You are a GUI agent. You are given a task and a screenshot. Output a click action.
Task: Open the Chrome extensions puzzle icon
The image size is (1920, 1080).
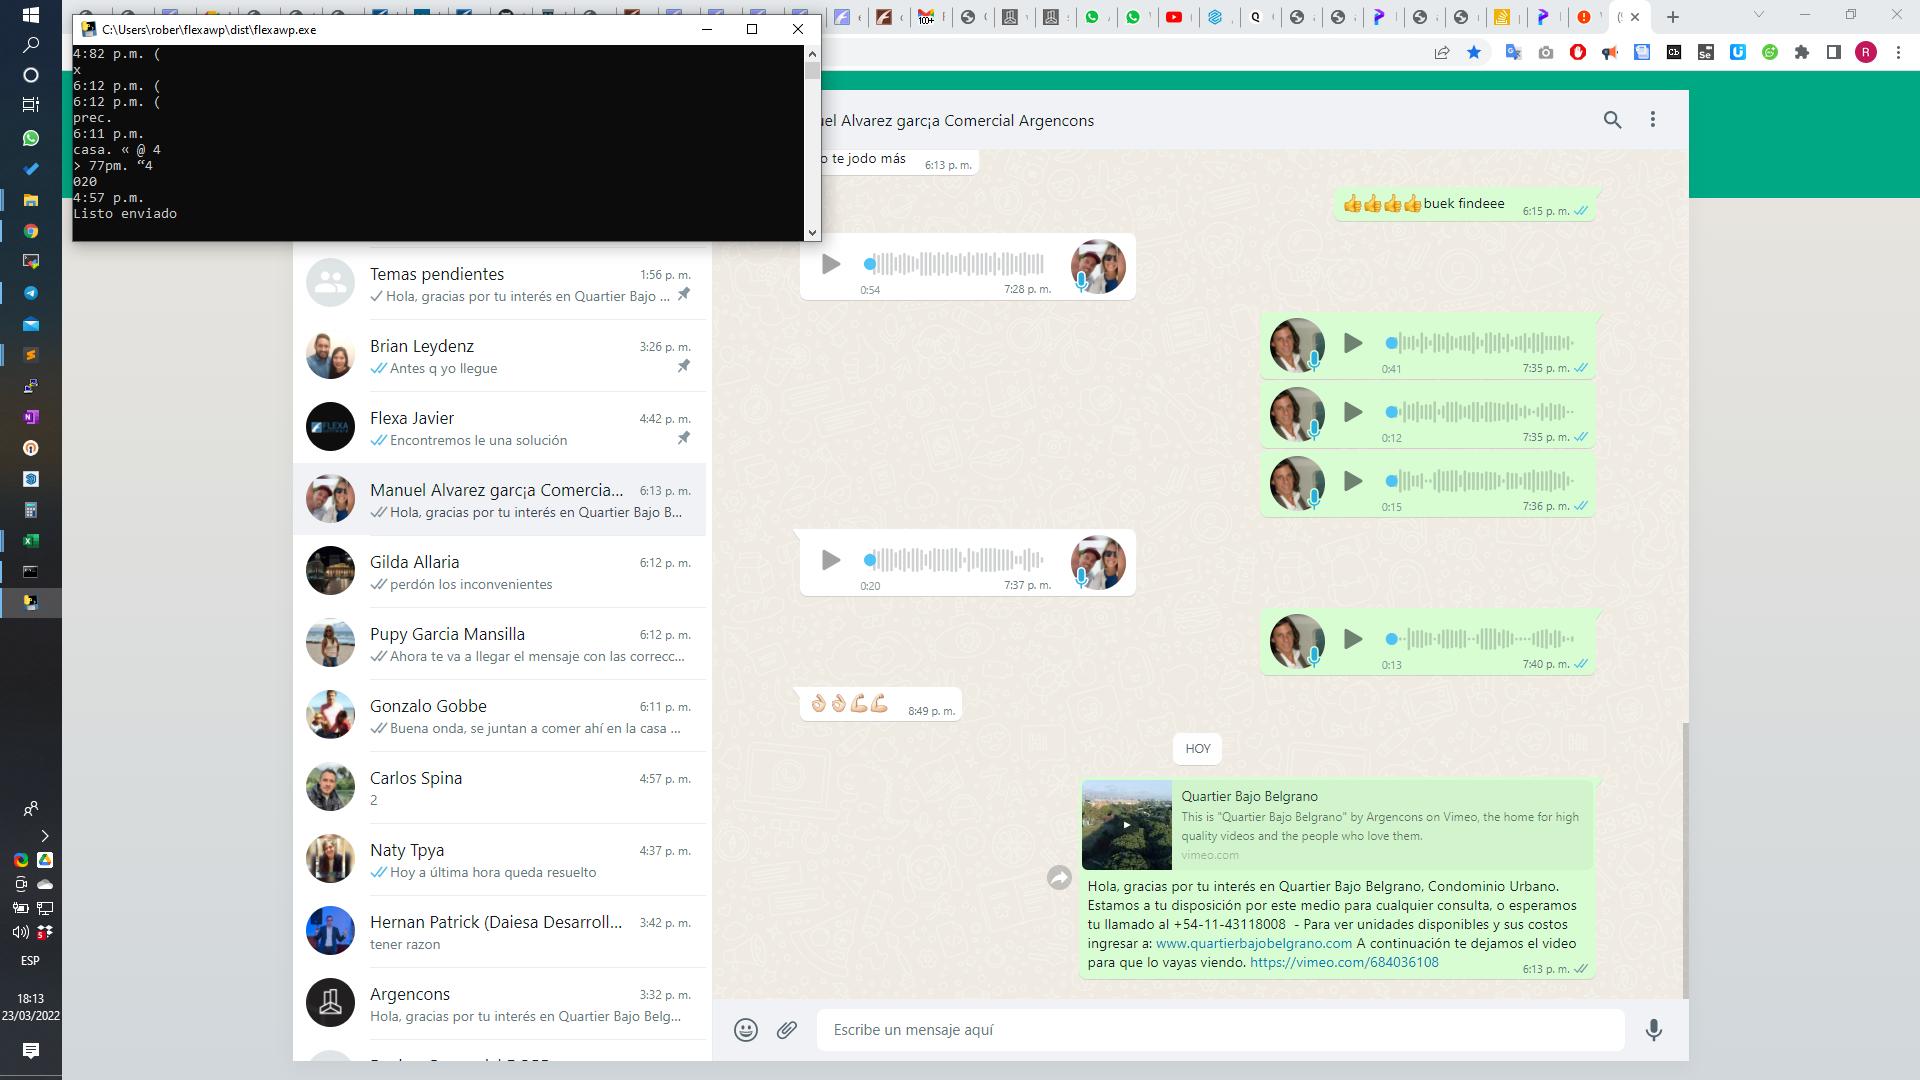coord(1802,52)
